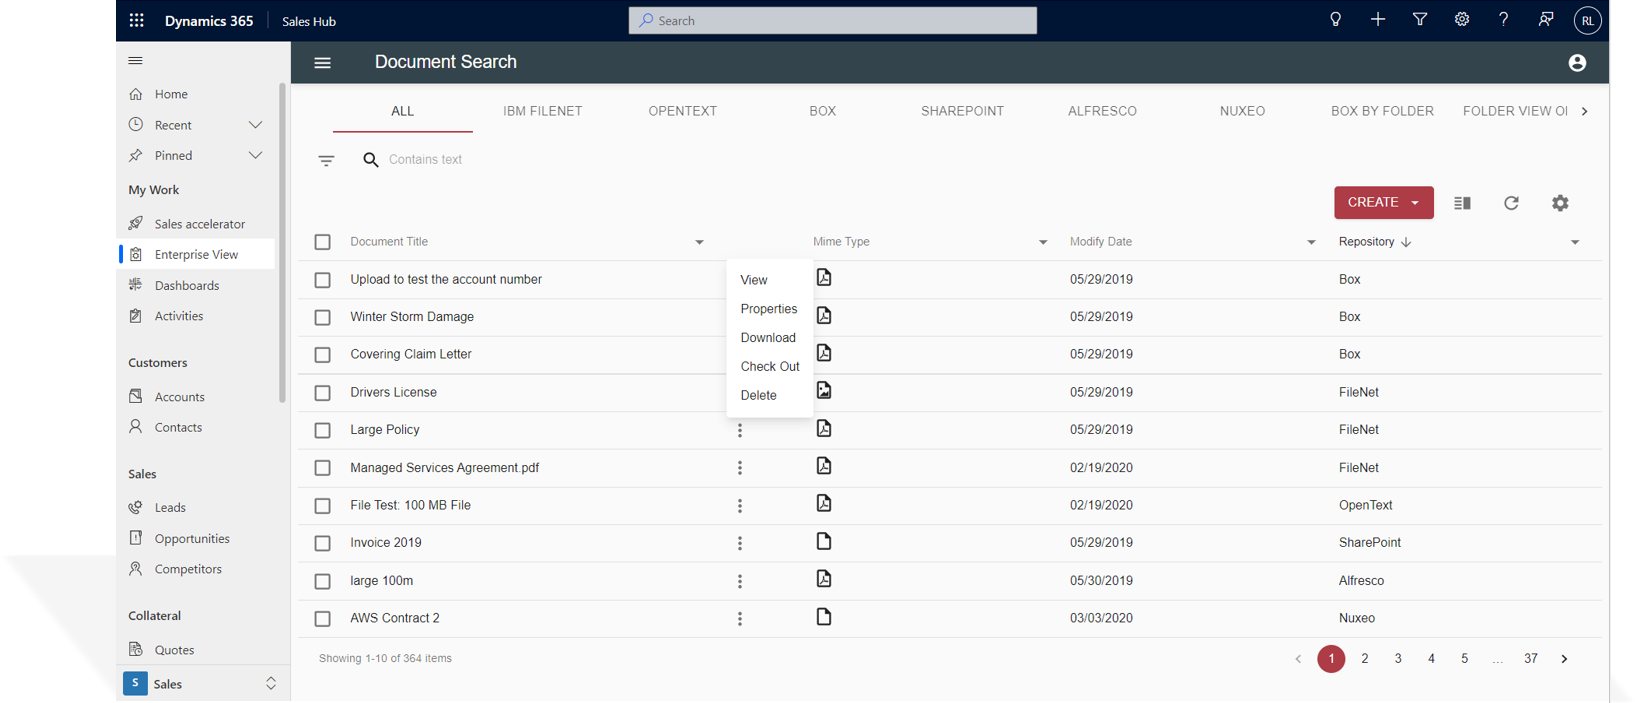The image size is (1635, 703).
Task: Click the help question mark icon
Action: 1503,19
